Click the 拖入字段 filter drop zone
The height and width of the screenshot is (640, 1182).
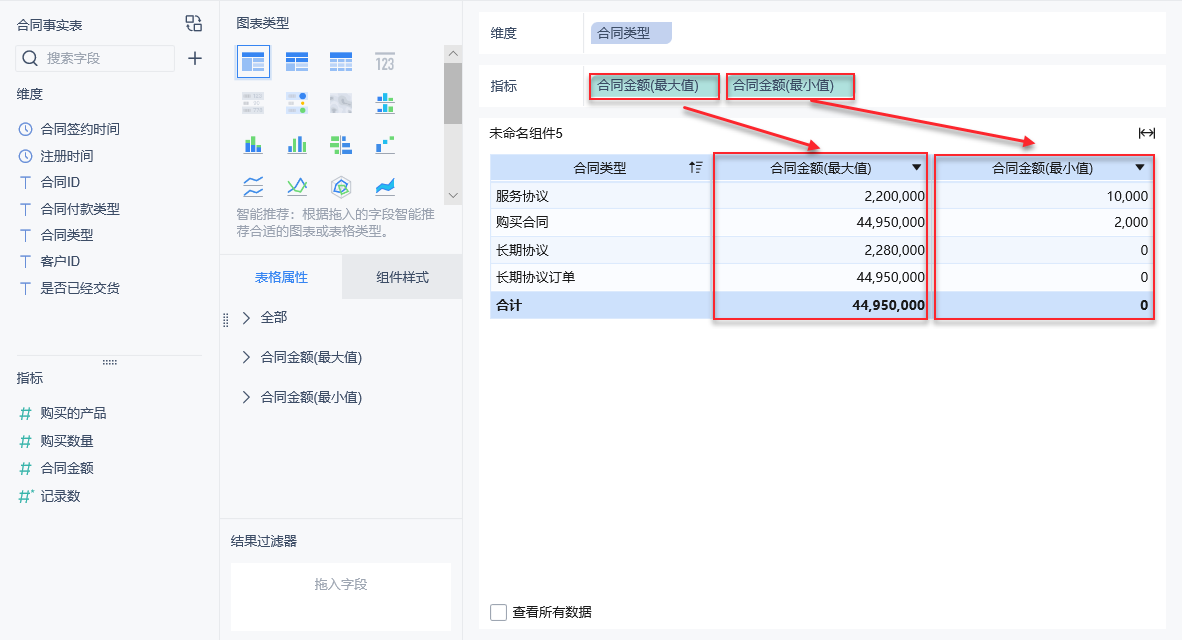pyautogui.click(x=341, y=596)
